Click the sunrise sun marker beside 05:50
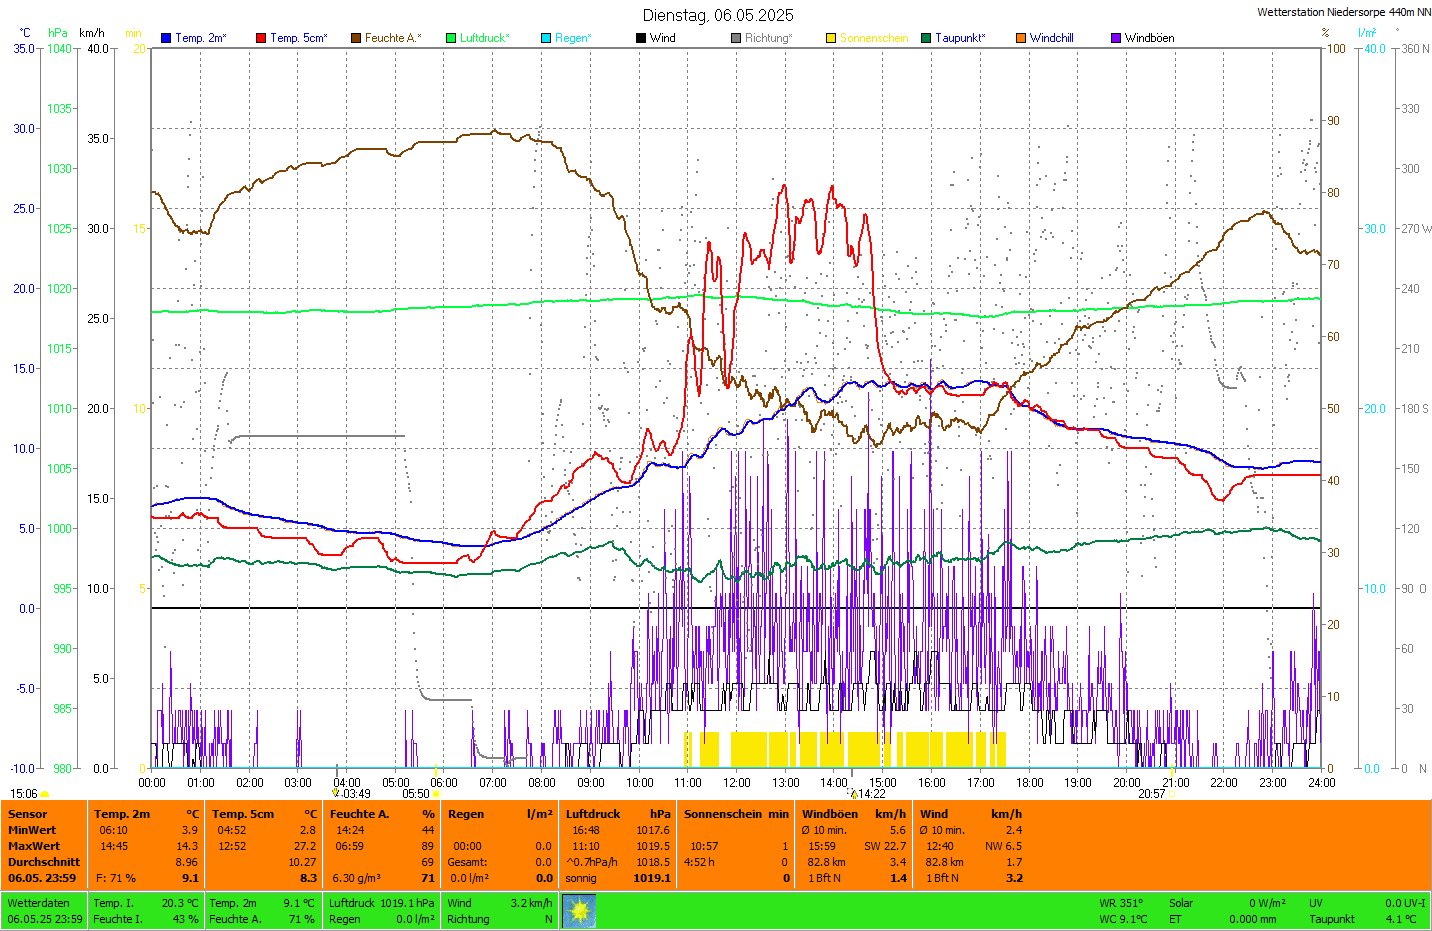Image resolution: width=1432 pixels, height=931 pixels. click(436, 795)
